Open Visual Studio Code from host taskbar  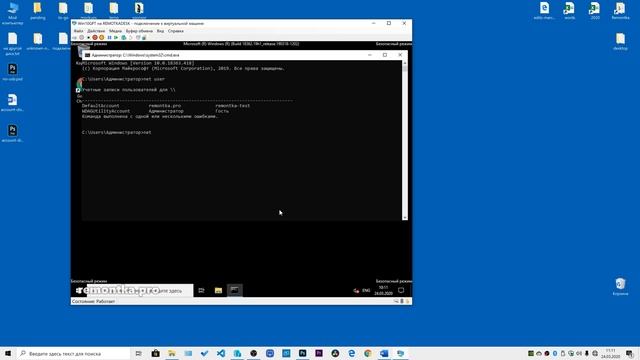coord(221,353)
